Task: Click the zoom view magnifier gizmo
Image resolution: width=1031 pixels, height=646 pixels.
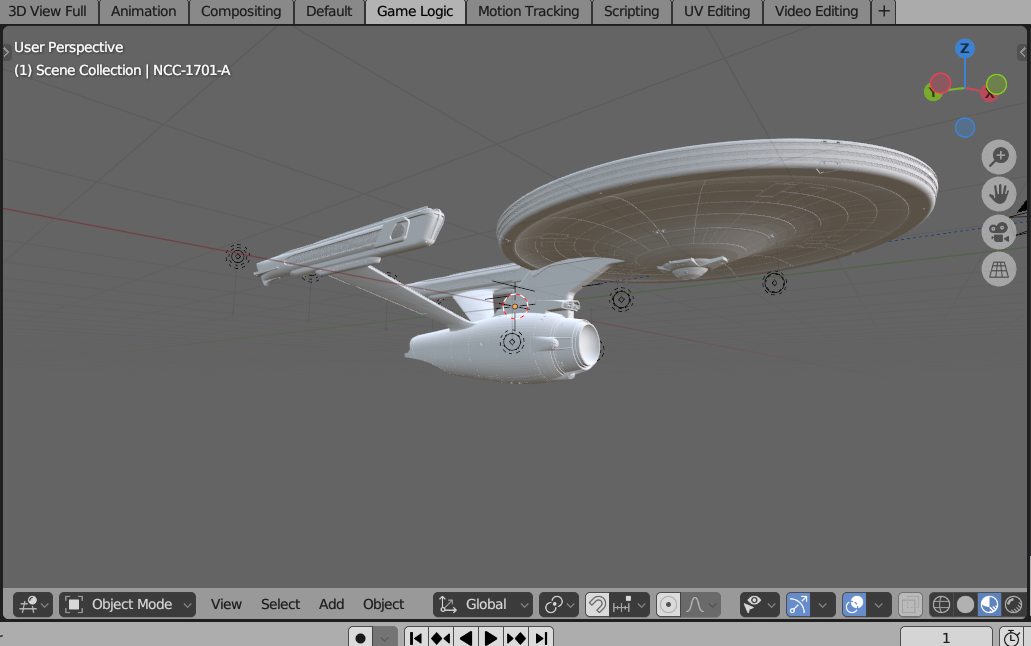Action: pos(999,157)
